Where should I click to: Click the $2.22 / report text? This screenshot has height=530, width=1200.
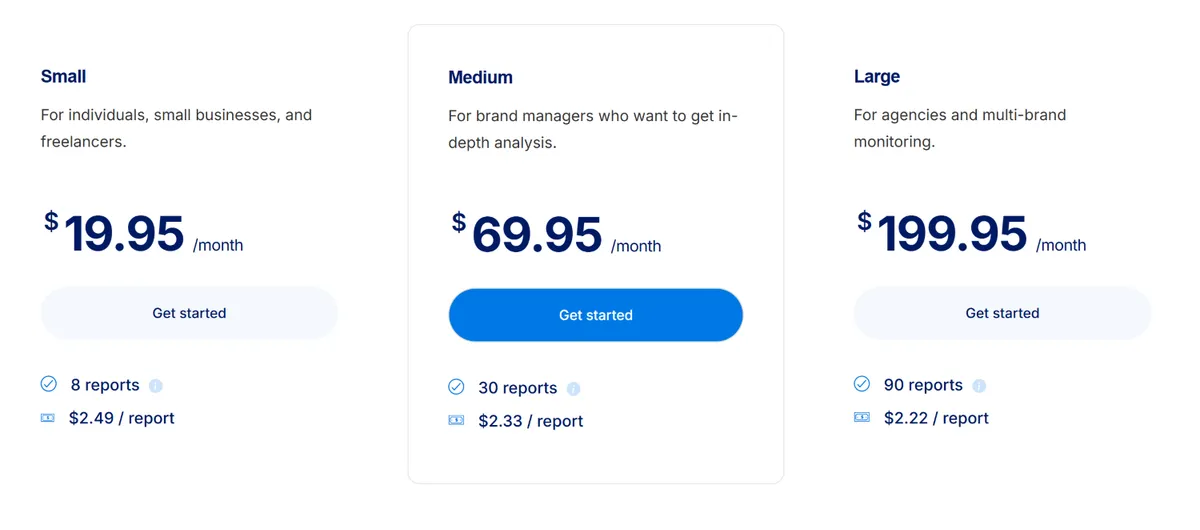click(936, 418)
